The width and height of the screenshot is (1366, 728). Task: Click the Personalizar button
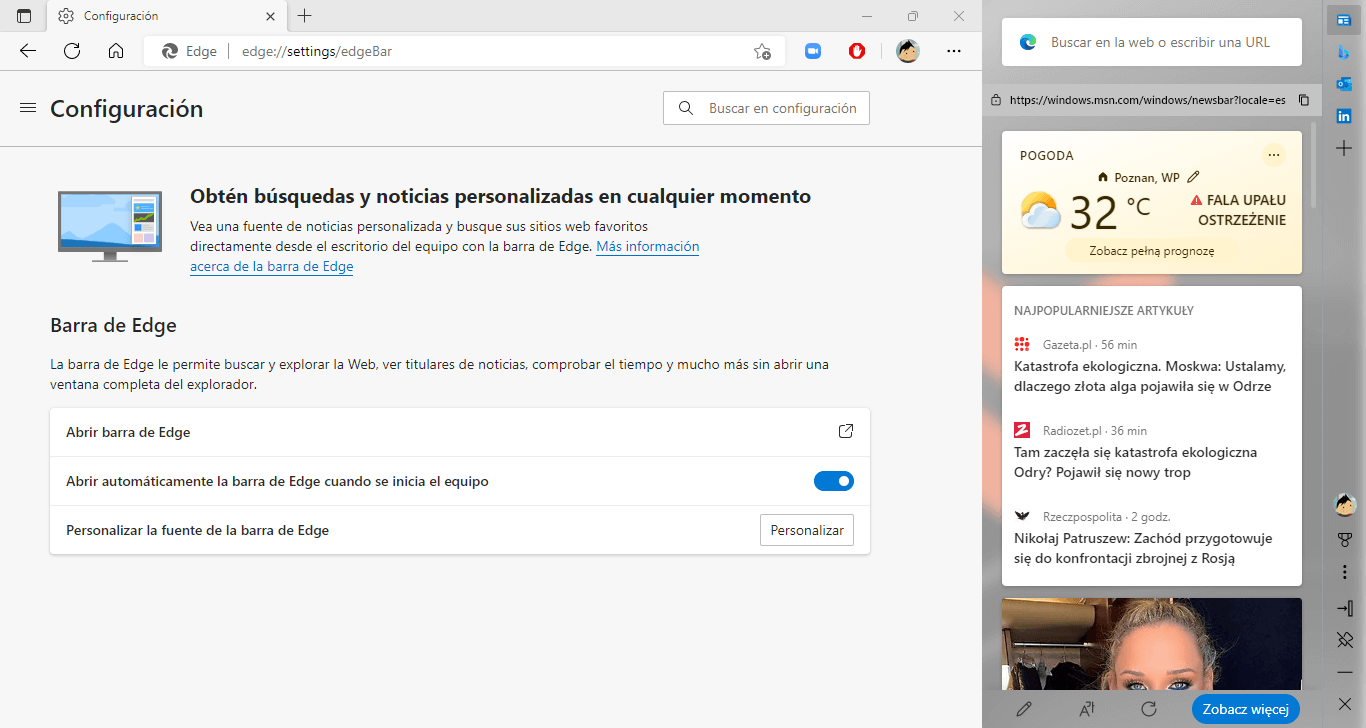tap(807, 530)
